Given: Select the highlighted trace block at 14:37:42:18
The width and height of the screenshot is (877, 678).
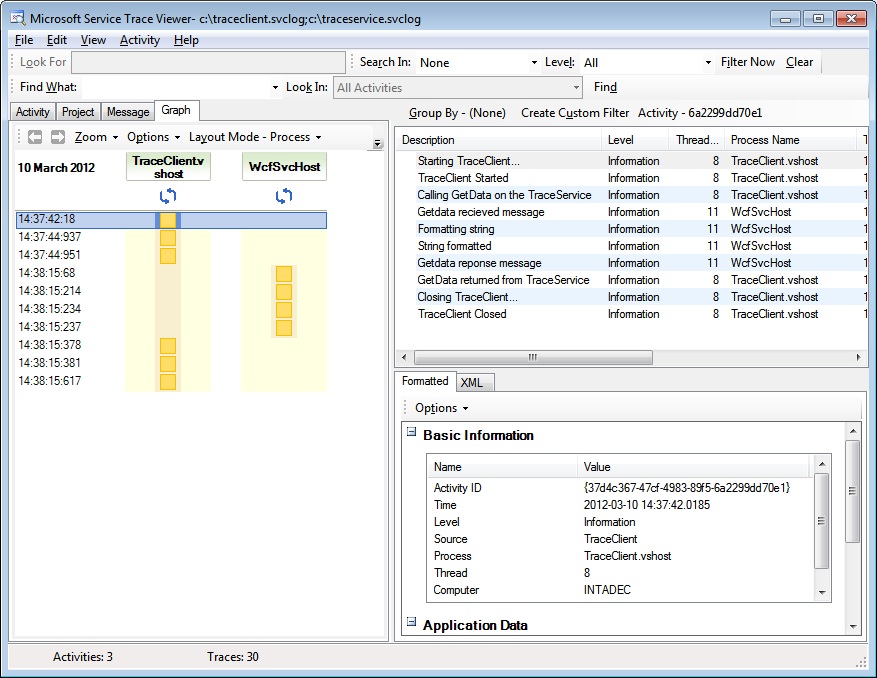Looking at the screenshot, I should pos(168,220).
